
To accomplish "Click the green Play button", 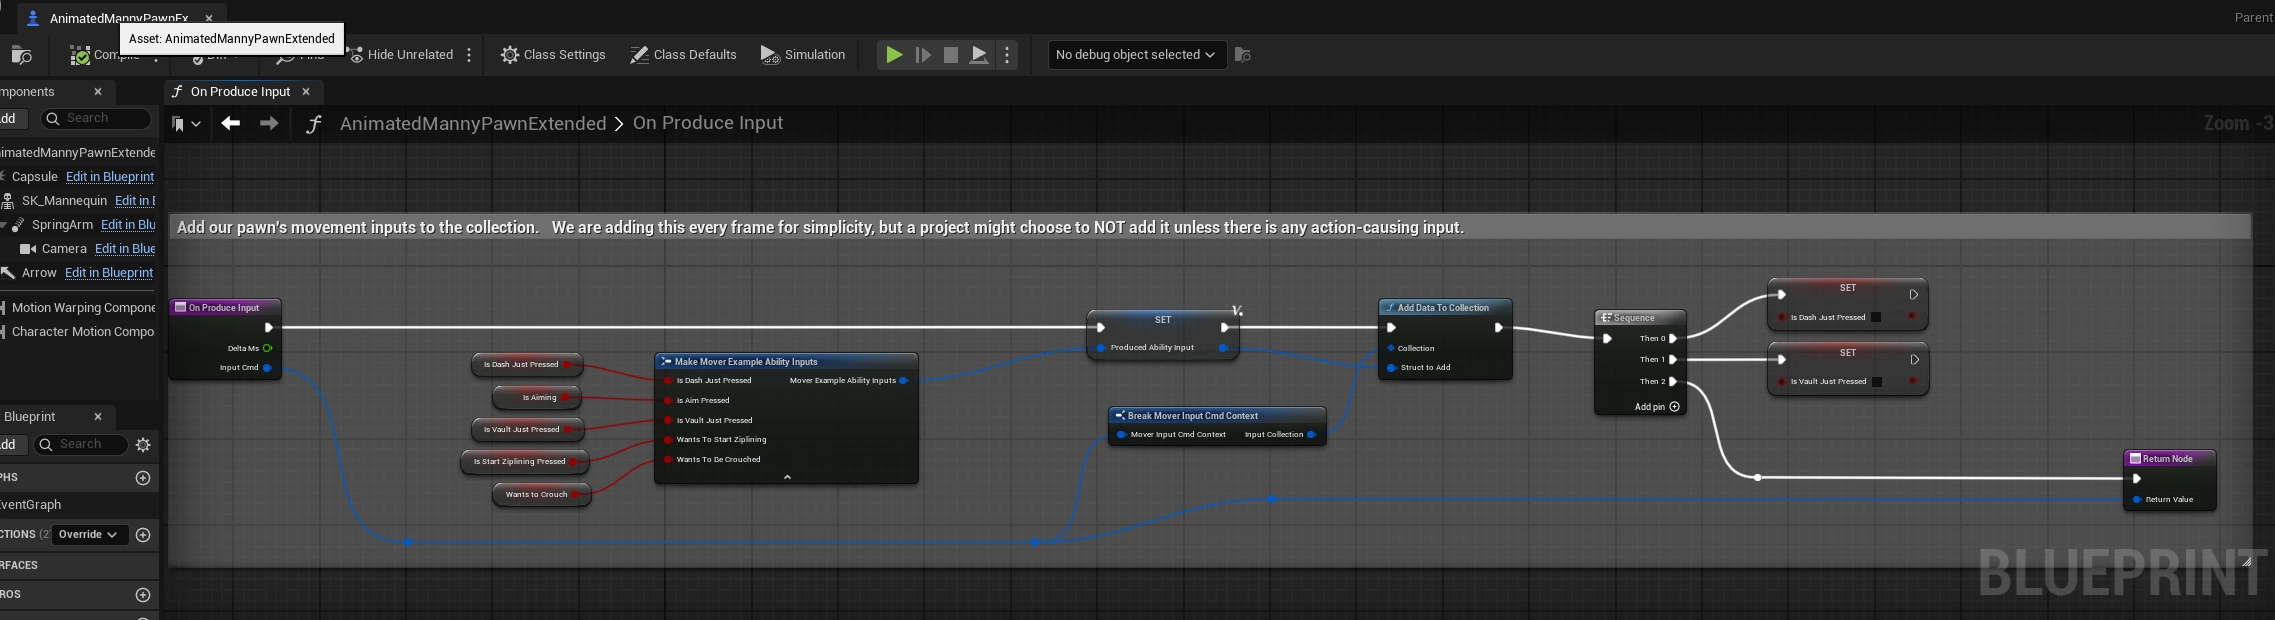I will point(894,55).
